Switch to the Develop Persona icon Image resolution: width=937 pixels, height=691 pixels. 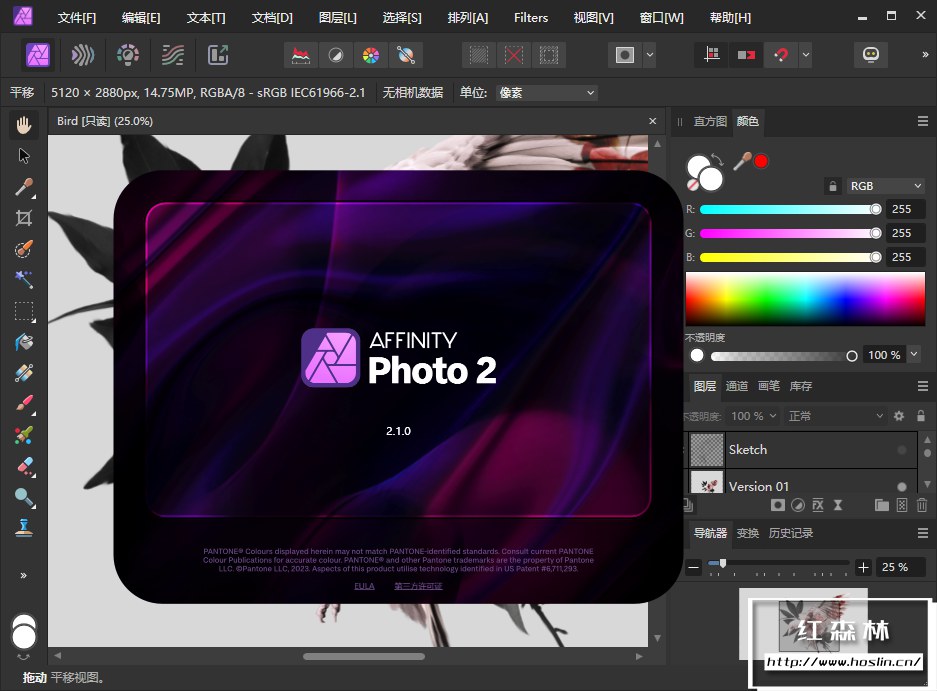[x=128, y=55]
